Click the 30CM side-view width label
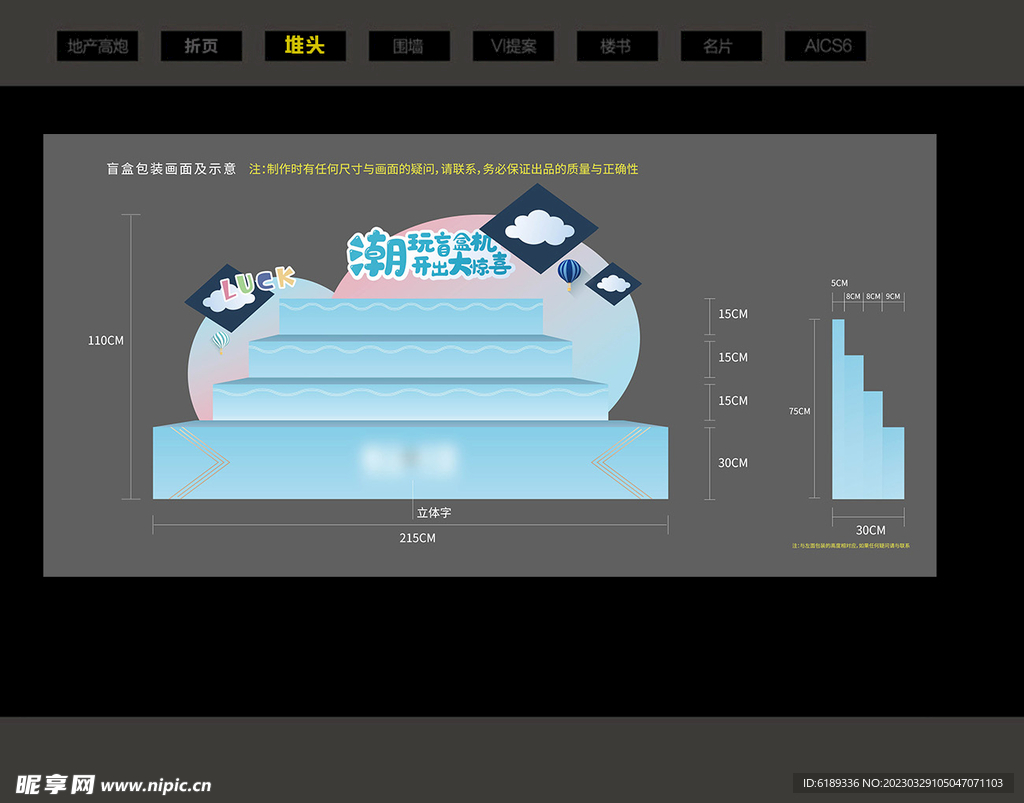1024x803 pixels. point(871,530)
